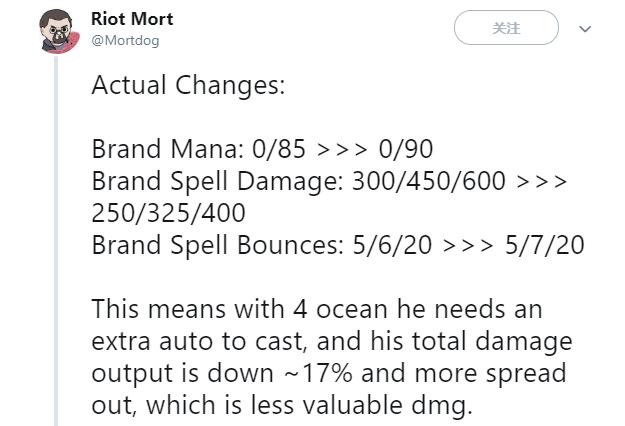Image resolution: width=625 pixels, height=426 pixels.
Task: Click the new bounce values '5/7/20'
Action: [x=544, y=246]
